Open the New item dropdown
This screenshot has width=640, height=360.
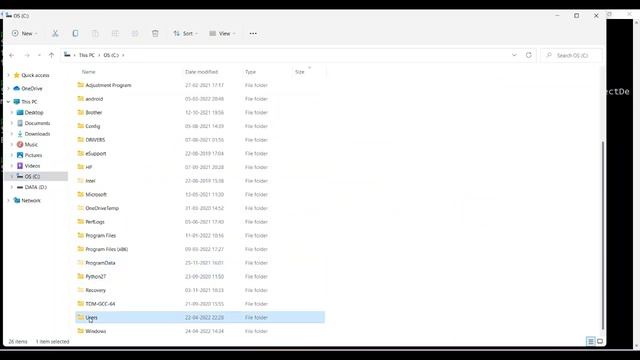point(24,33)
